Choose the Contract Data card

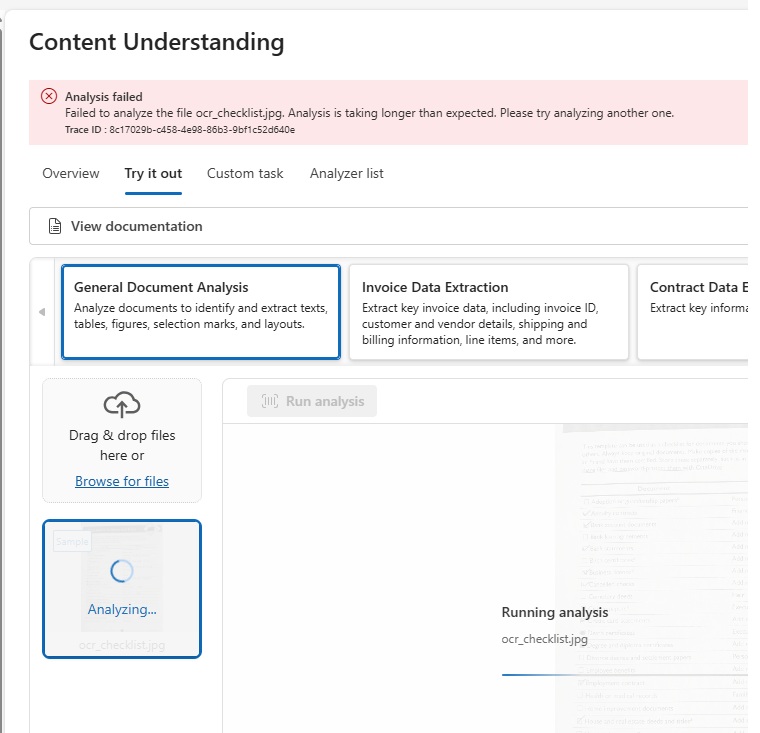[693, 312]
